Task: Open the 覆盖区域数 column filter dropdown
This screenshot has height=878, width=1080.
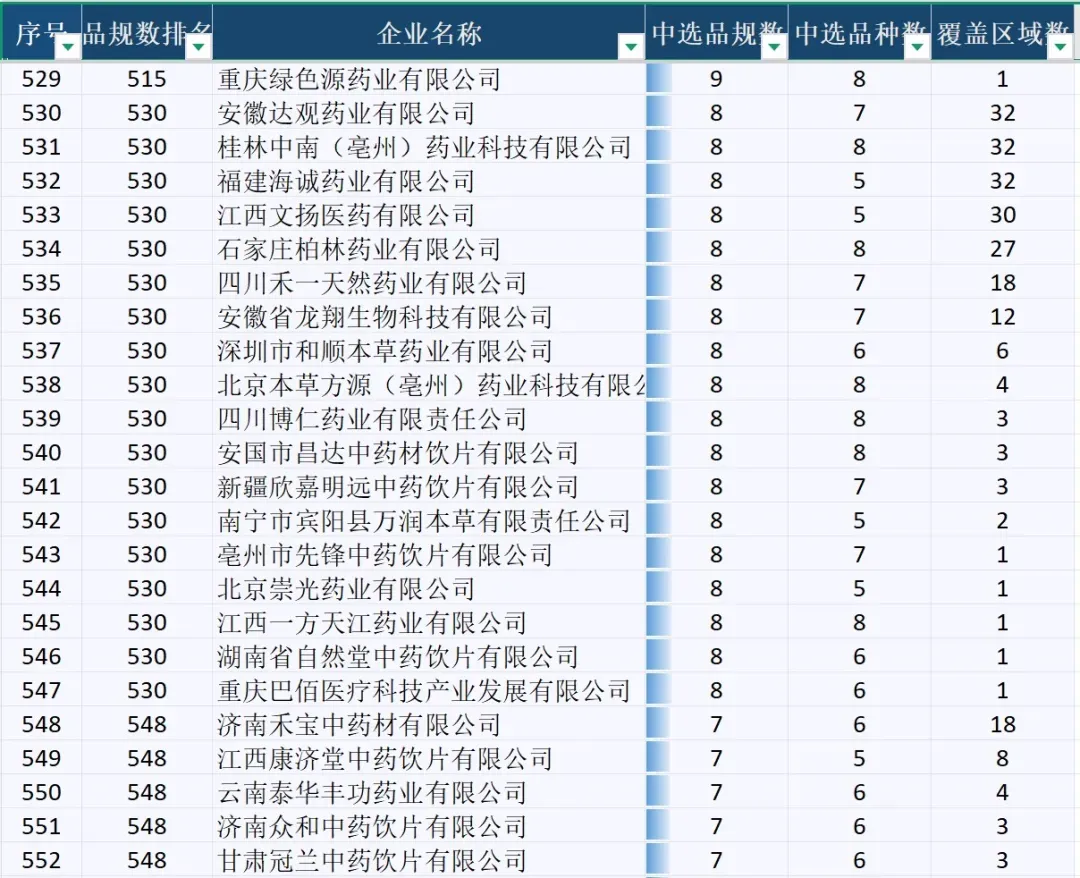Action: tap(1061, 47)
